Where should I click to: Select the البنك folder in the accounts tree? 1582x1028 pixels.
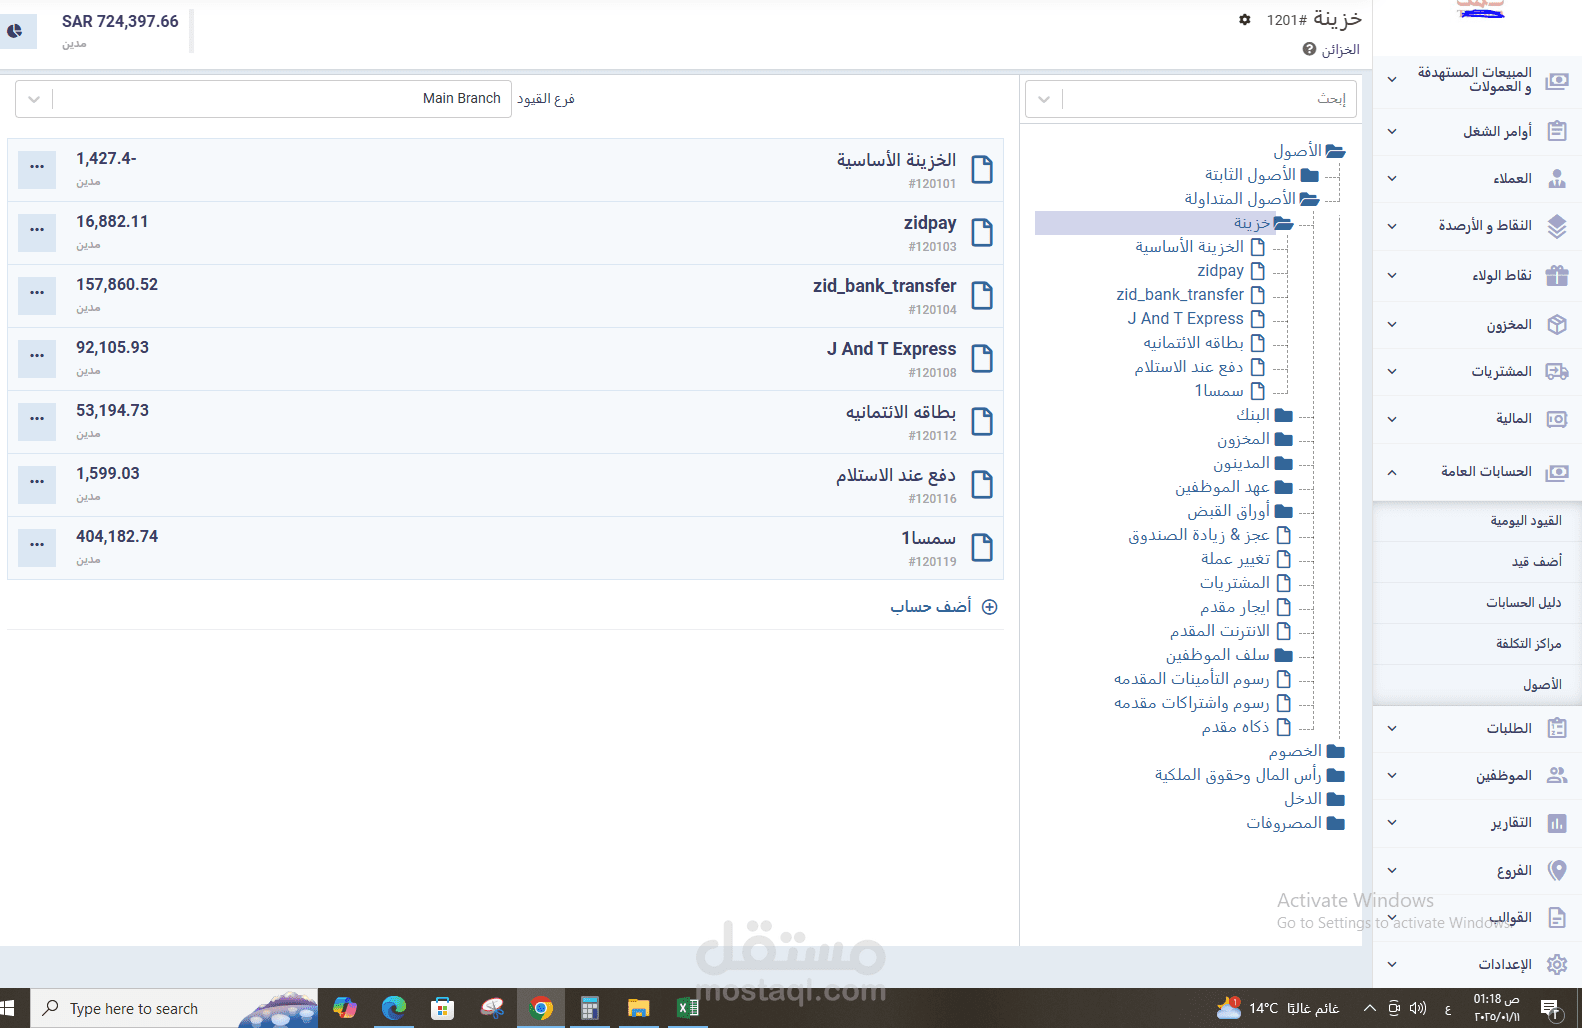tap(1253, 415)
